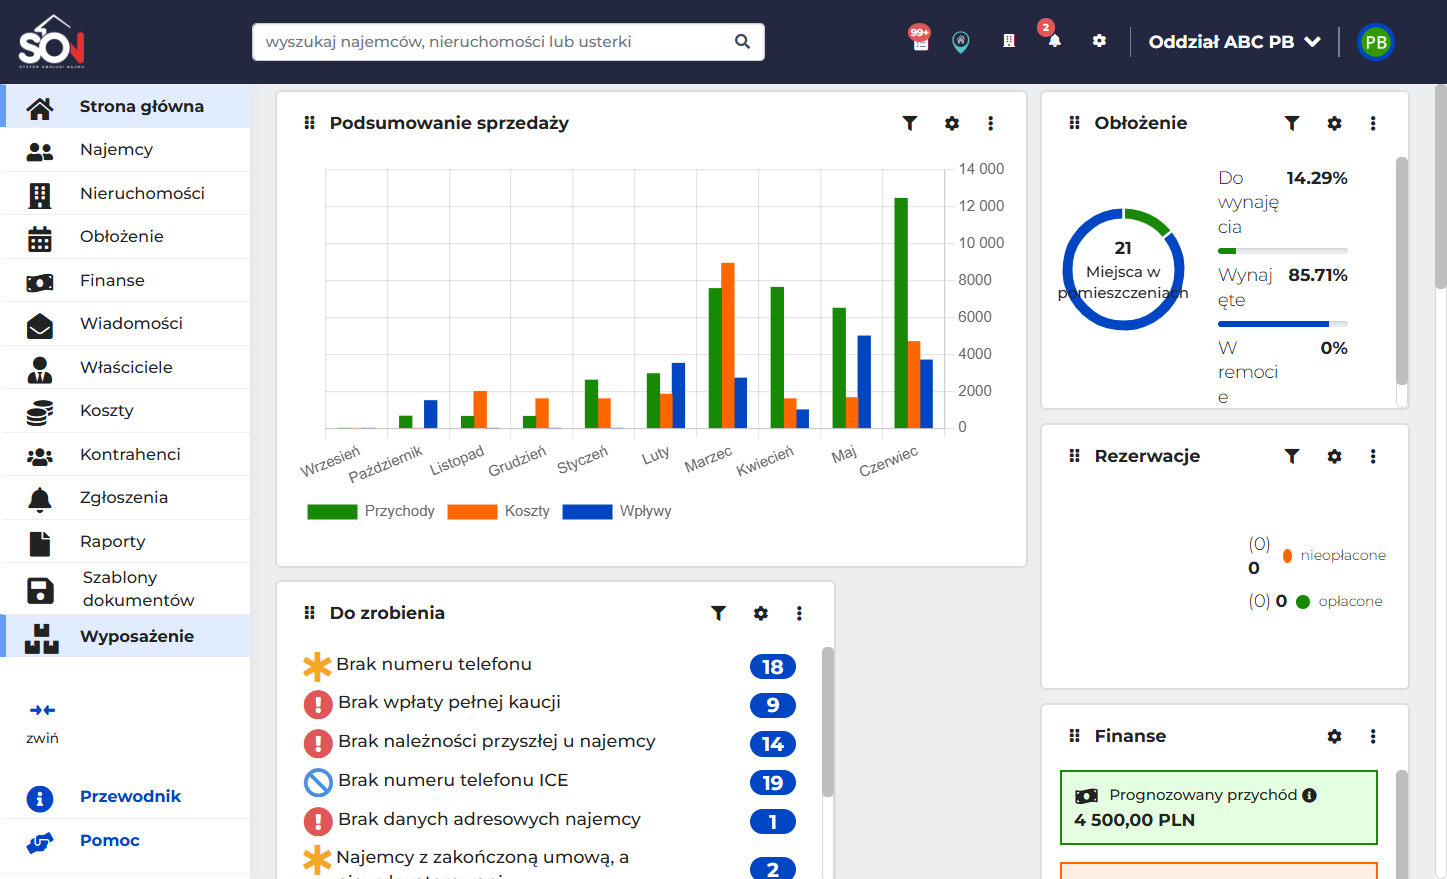The height and width of the screenshot is (879, 1447).
Task: Open Finanse widget three-dot menu
Action: [1373, 736]
